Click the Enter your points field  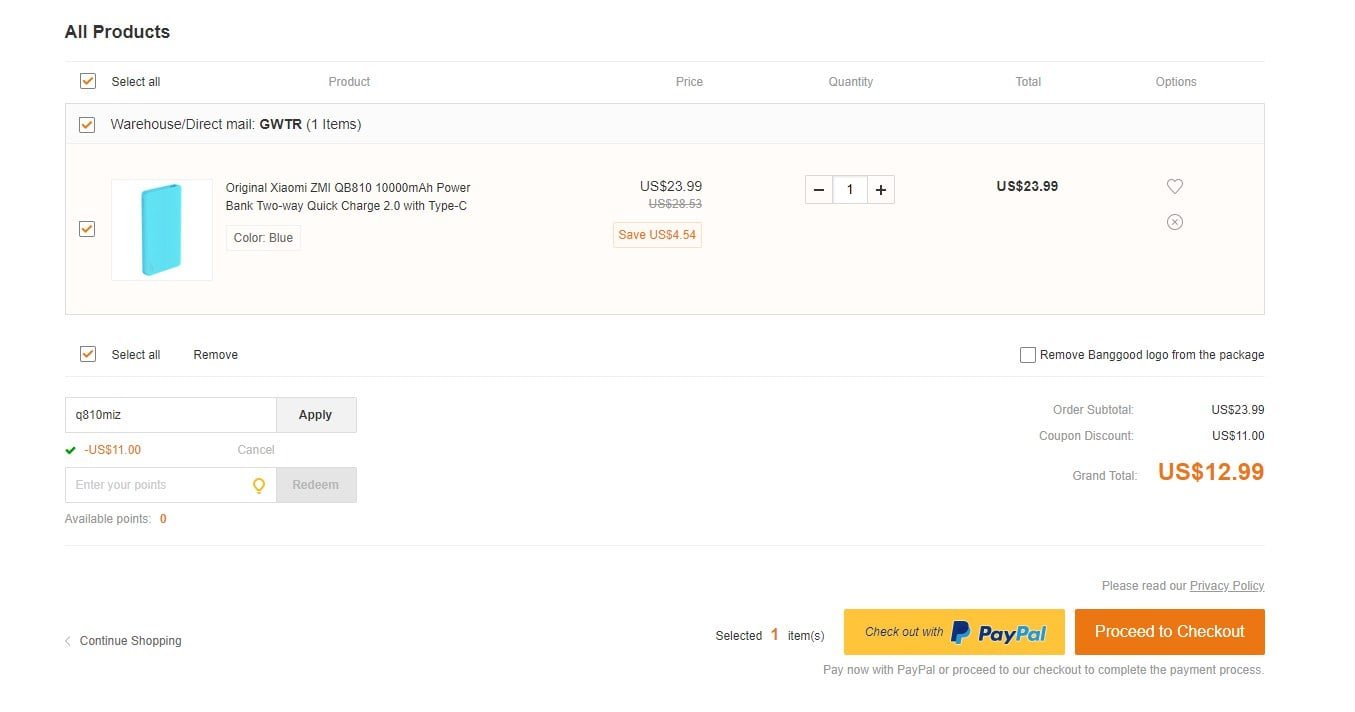(170, 485)
